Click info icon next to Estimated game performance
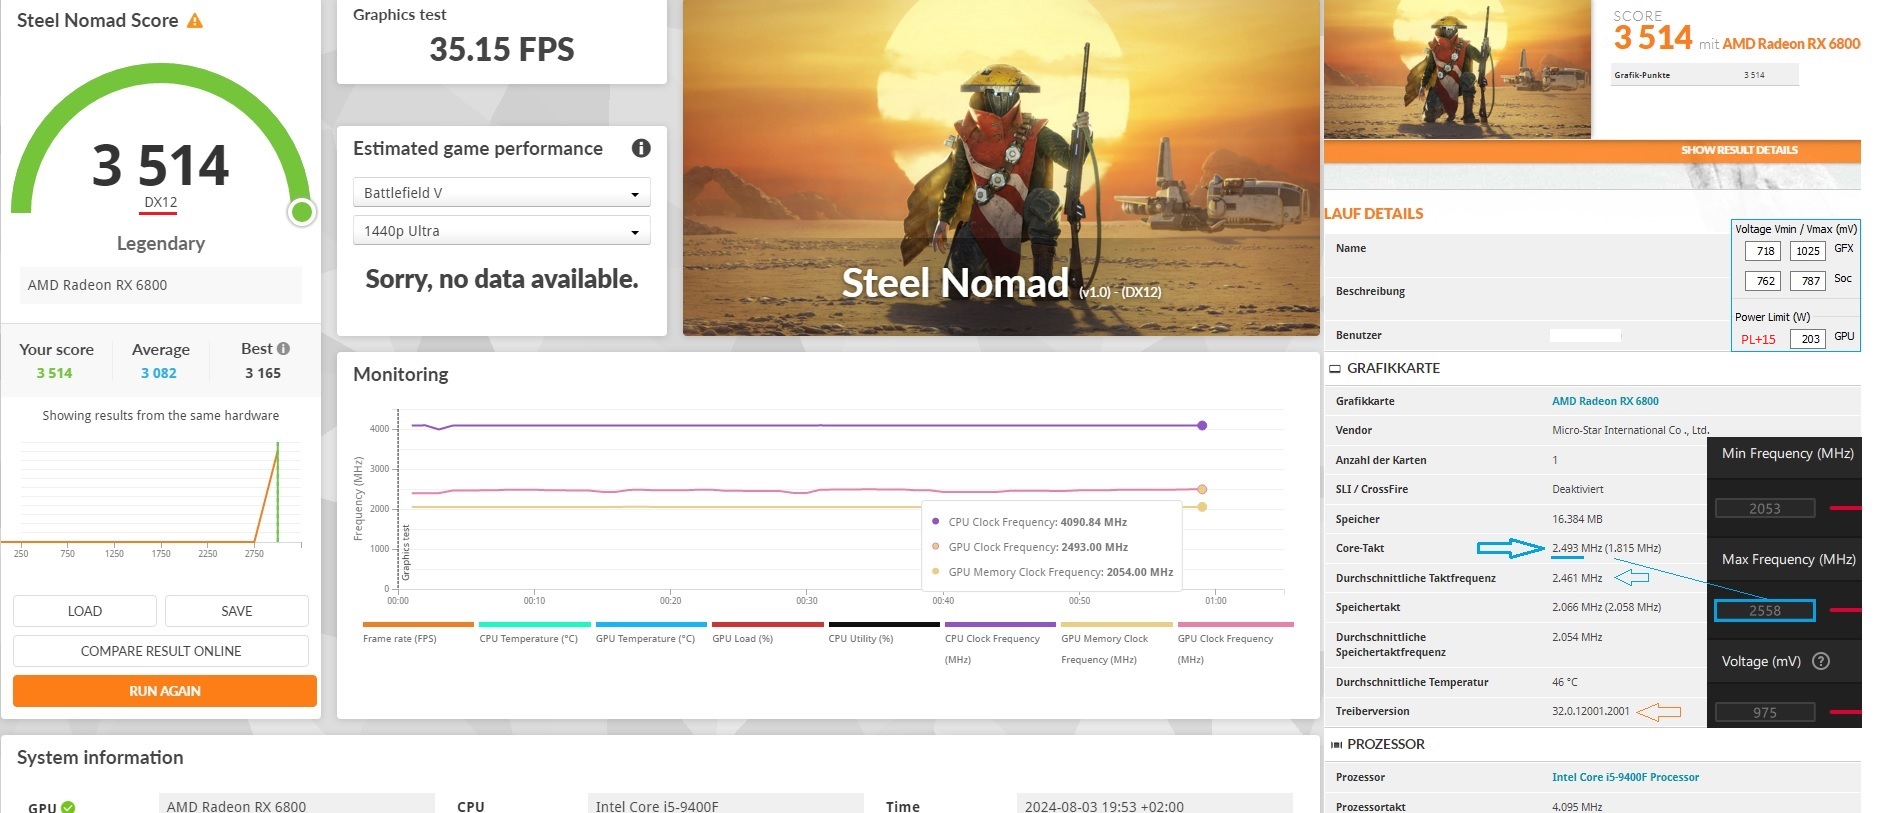 [x=641, y=148]
